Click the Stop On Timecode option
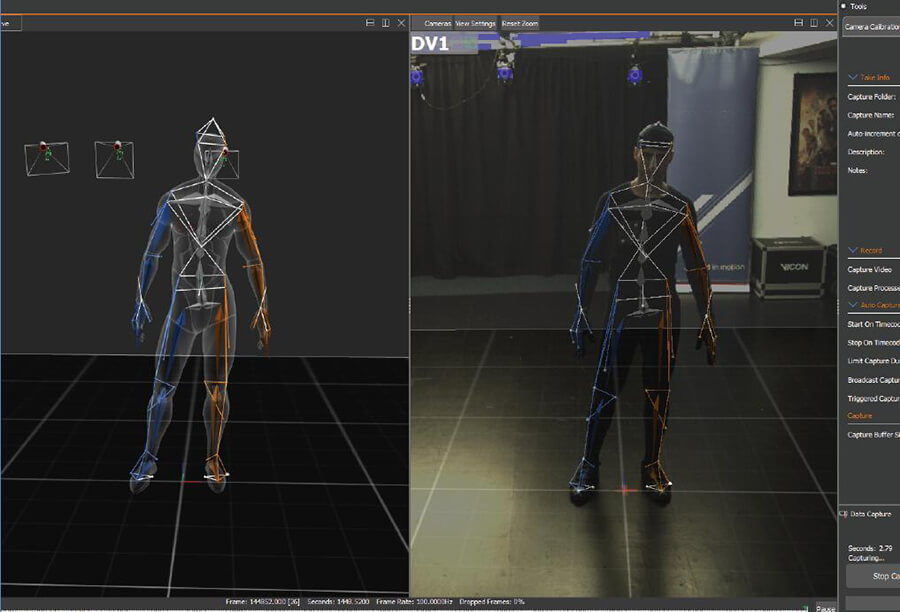The image size is (900, 612). tap(874, 343)
